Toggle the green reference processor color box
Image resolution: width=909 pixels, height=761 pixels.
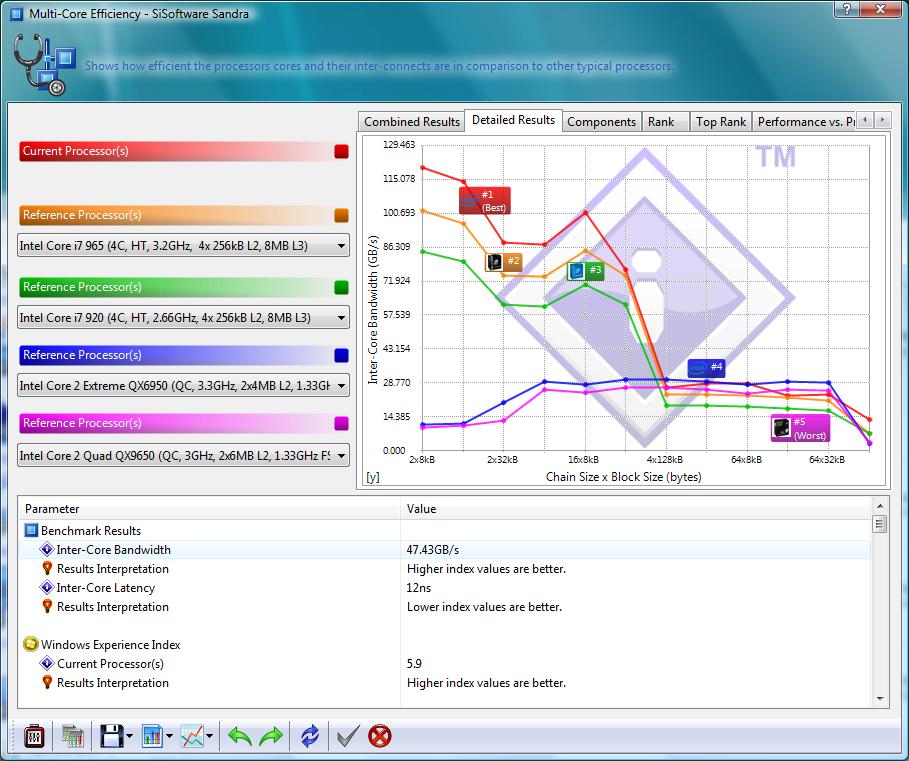click(x=341, y=287)
